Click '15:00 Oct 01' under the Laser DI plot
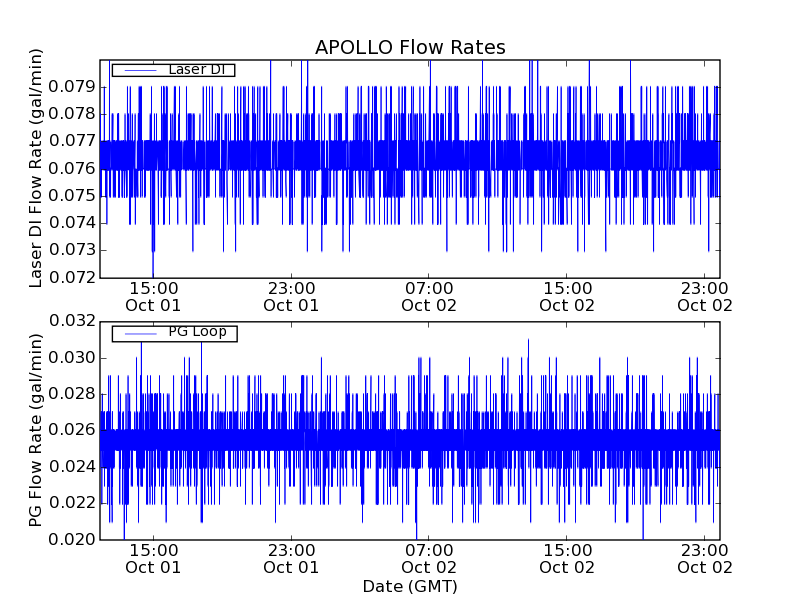 153,297
